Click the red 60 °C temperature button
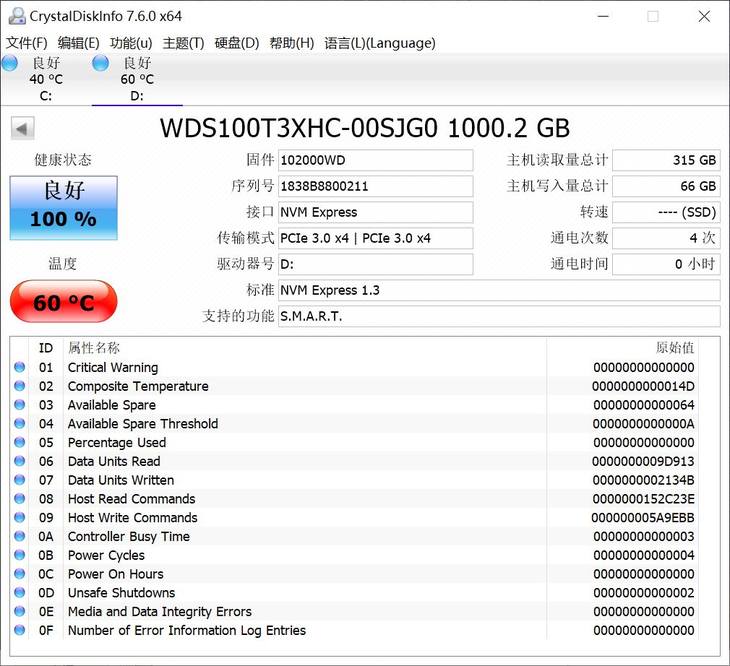Viewport: 730px width, 666px height. tap(64, 302)
